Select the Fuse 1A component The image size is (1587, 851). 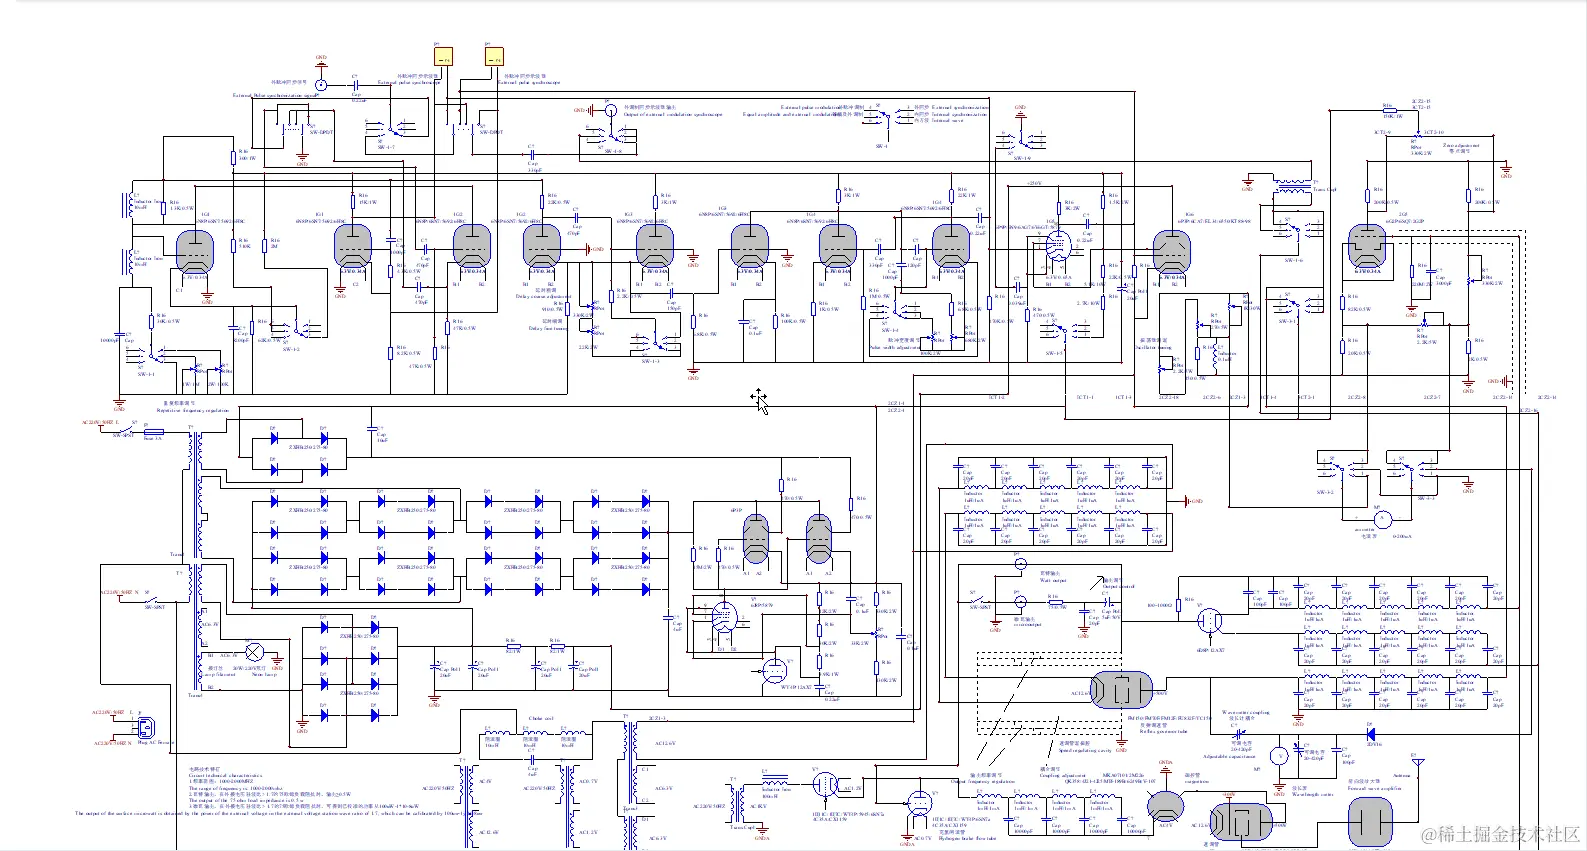[x=154, y=431]
